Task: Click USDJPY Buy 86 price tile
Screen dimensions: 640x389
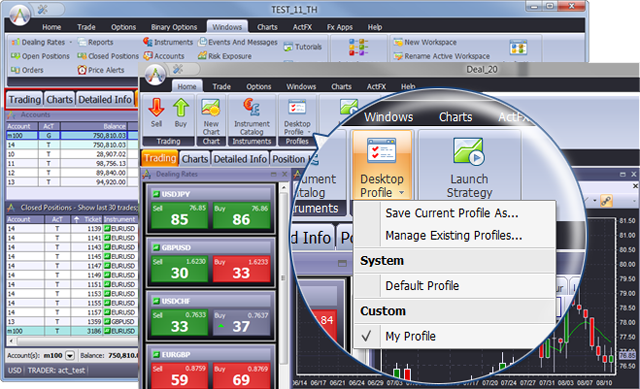Action: pyautogui.click(x=241, y=215)
